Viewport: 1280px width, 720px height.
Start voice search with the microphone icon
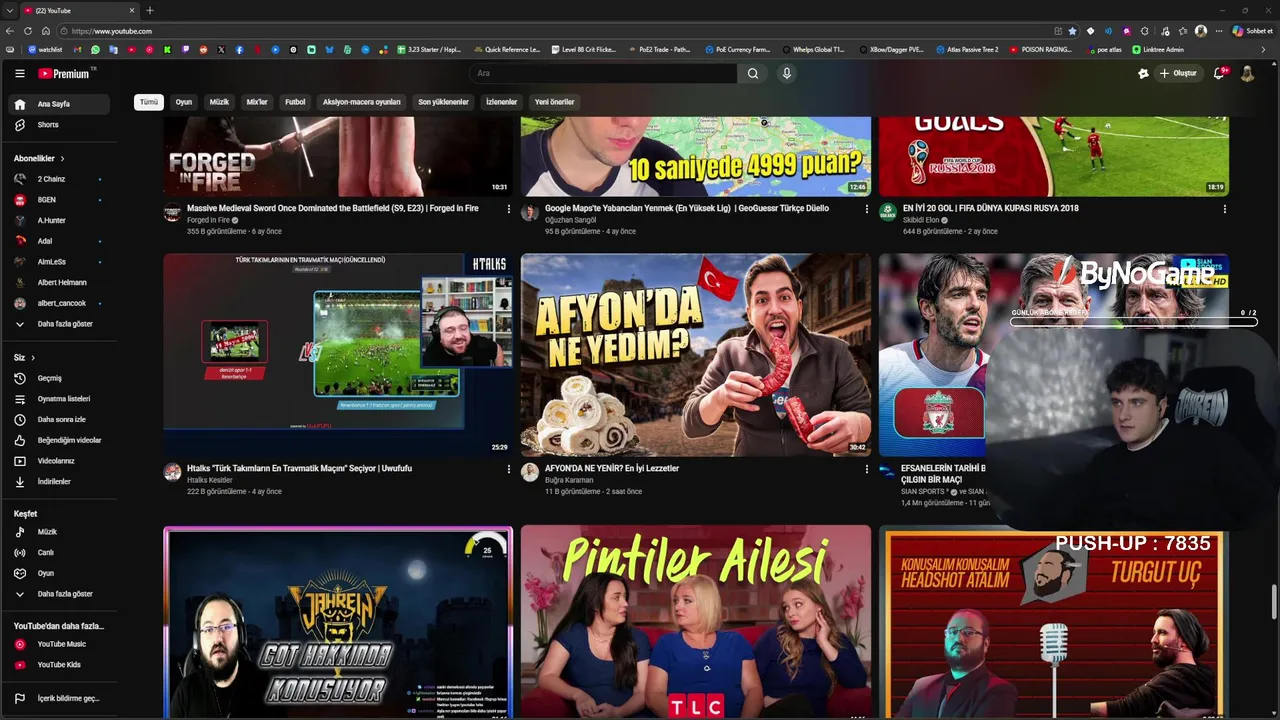(x=787, y=73)
